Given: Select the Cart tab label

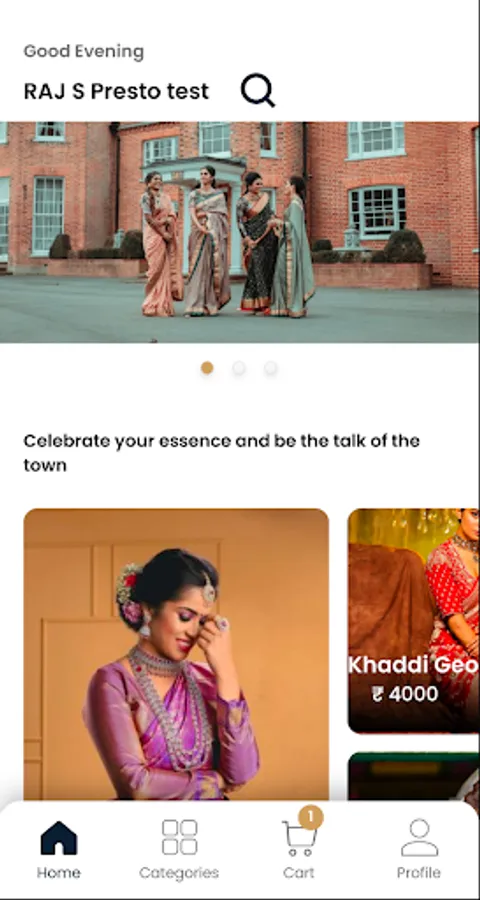Looking at the screenshot, I should tap(299, 873).
